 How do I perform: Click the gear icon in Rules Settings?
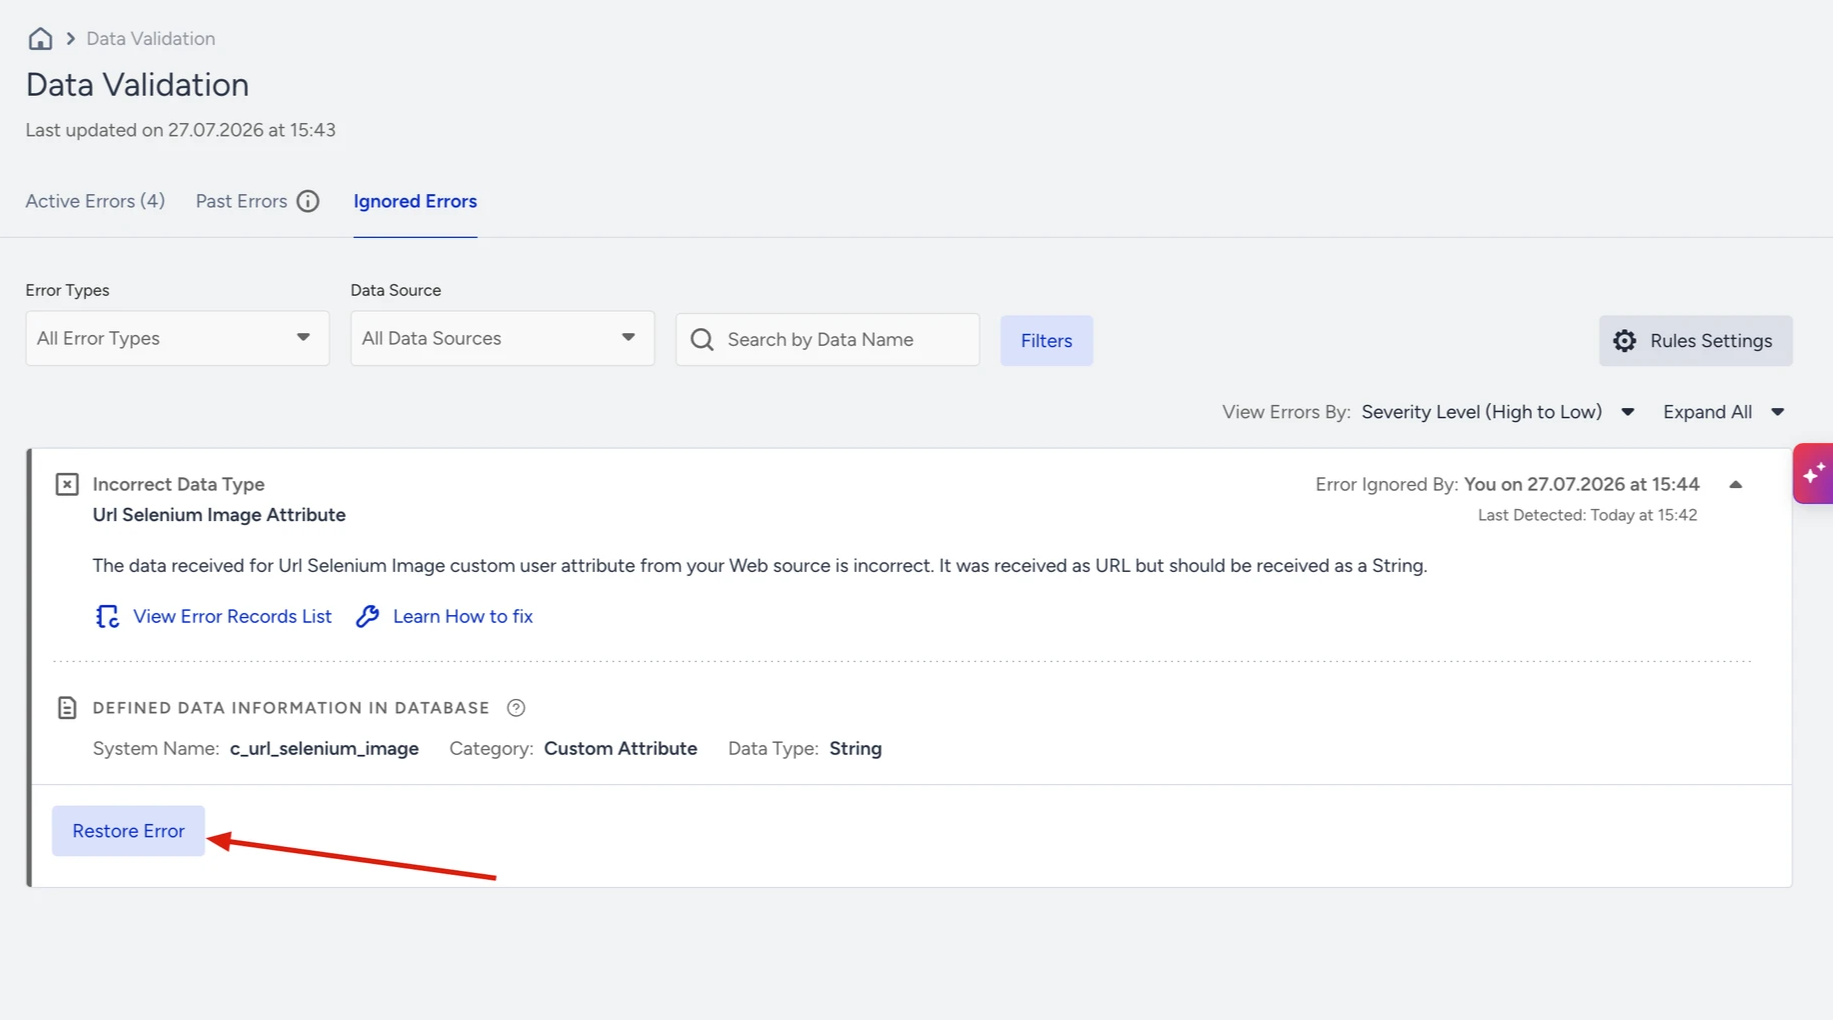pos(1625,341)
